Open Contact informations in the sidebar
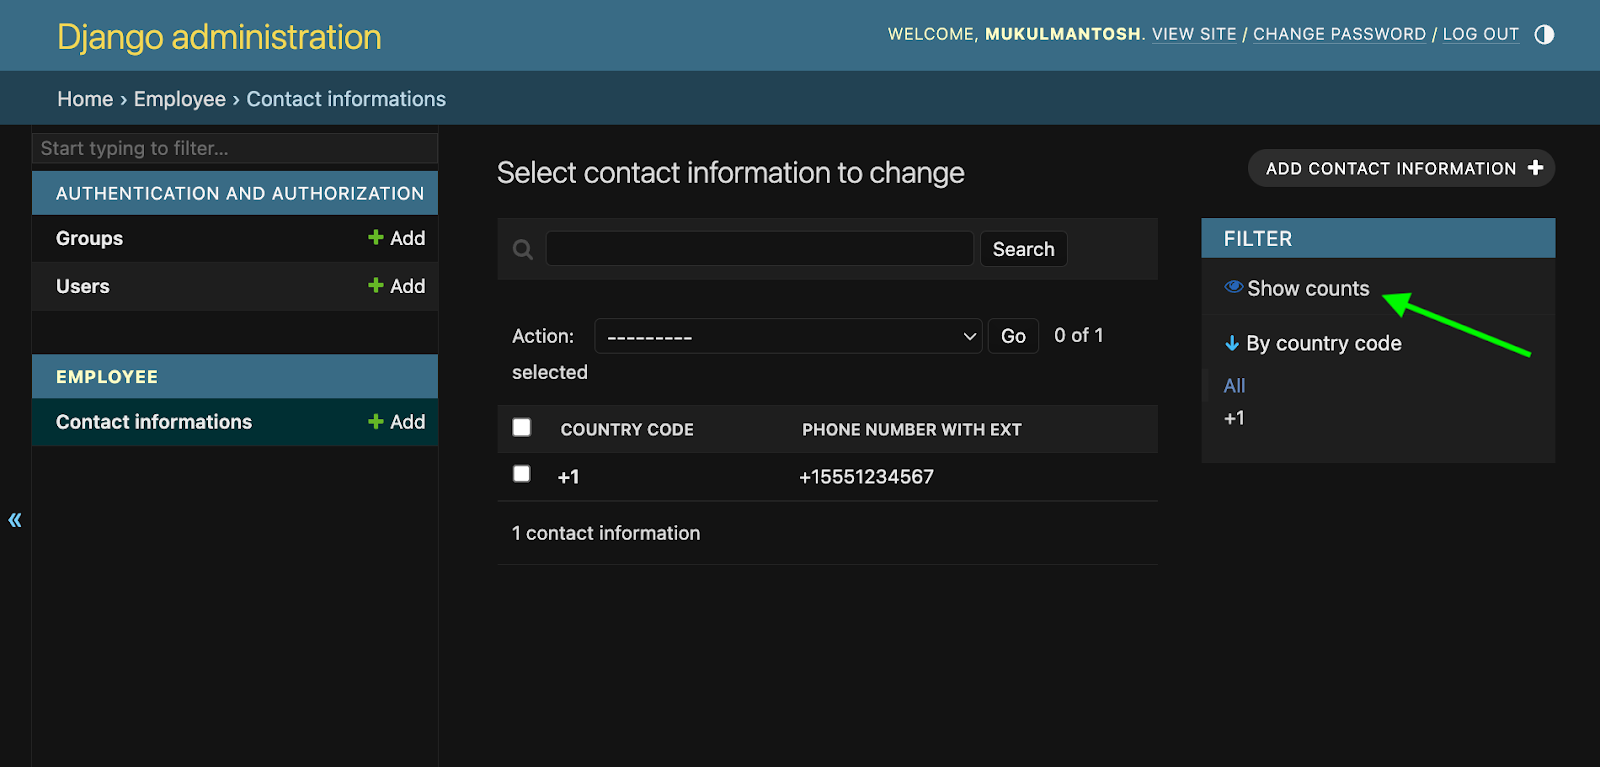The height and width of the screenshot is (767, 1600). (154, 422)
